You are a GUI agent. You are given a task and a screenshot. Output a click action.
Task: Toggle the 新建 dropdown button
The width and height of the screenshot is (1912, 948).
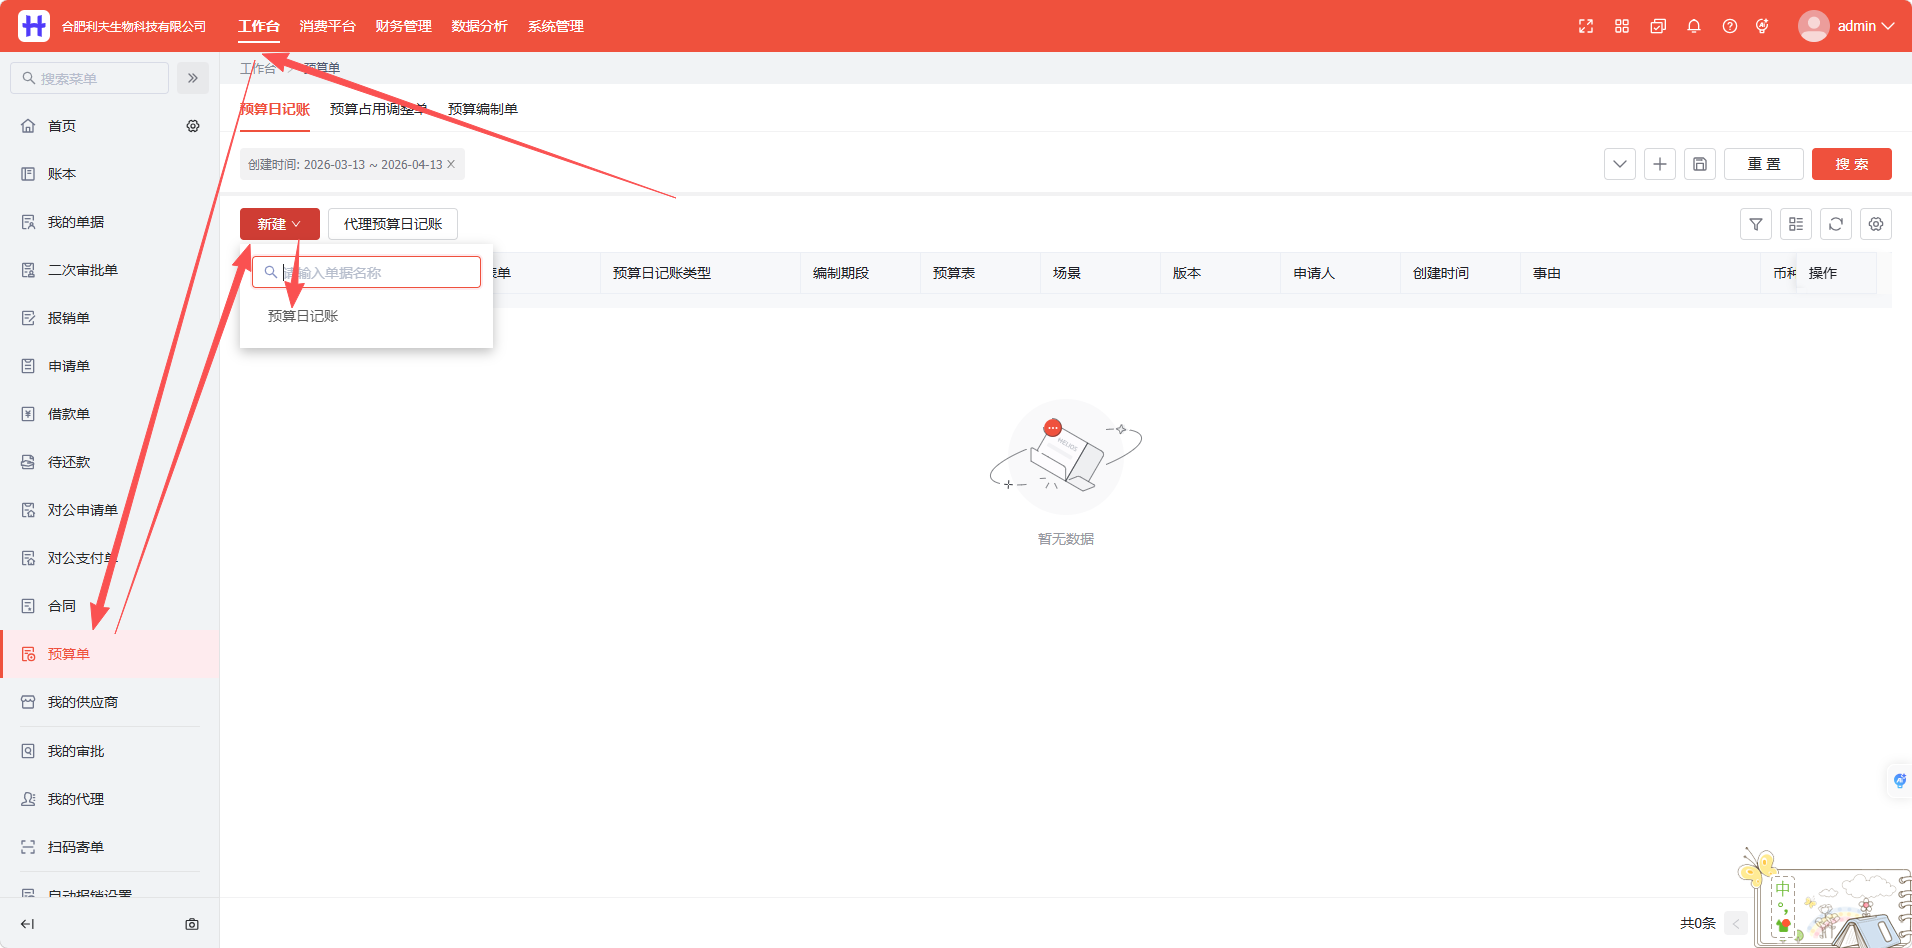[x=280, y=224]
